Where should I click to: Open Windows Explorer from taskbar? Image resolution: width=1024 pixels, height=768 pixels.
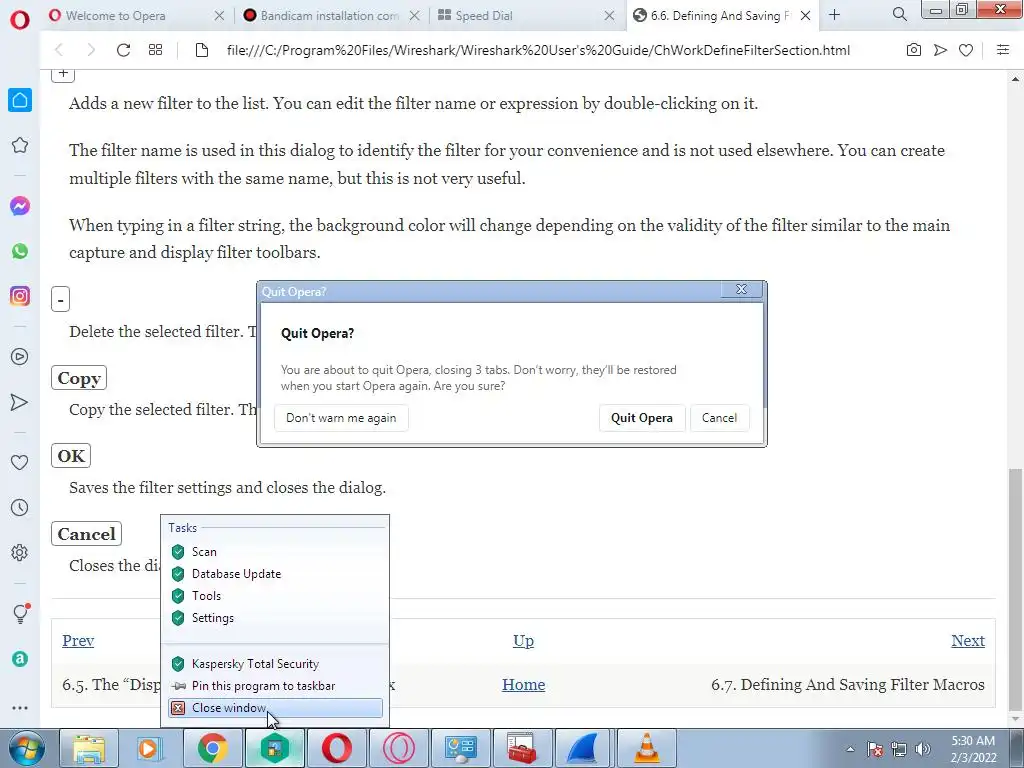89,748
